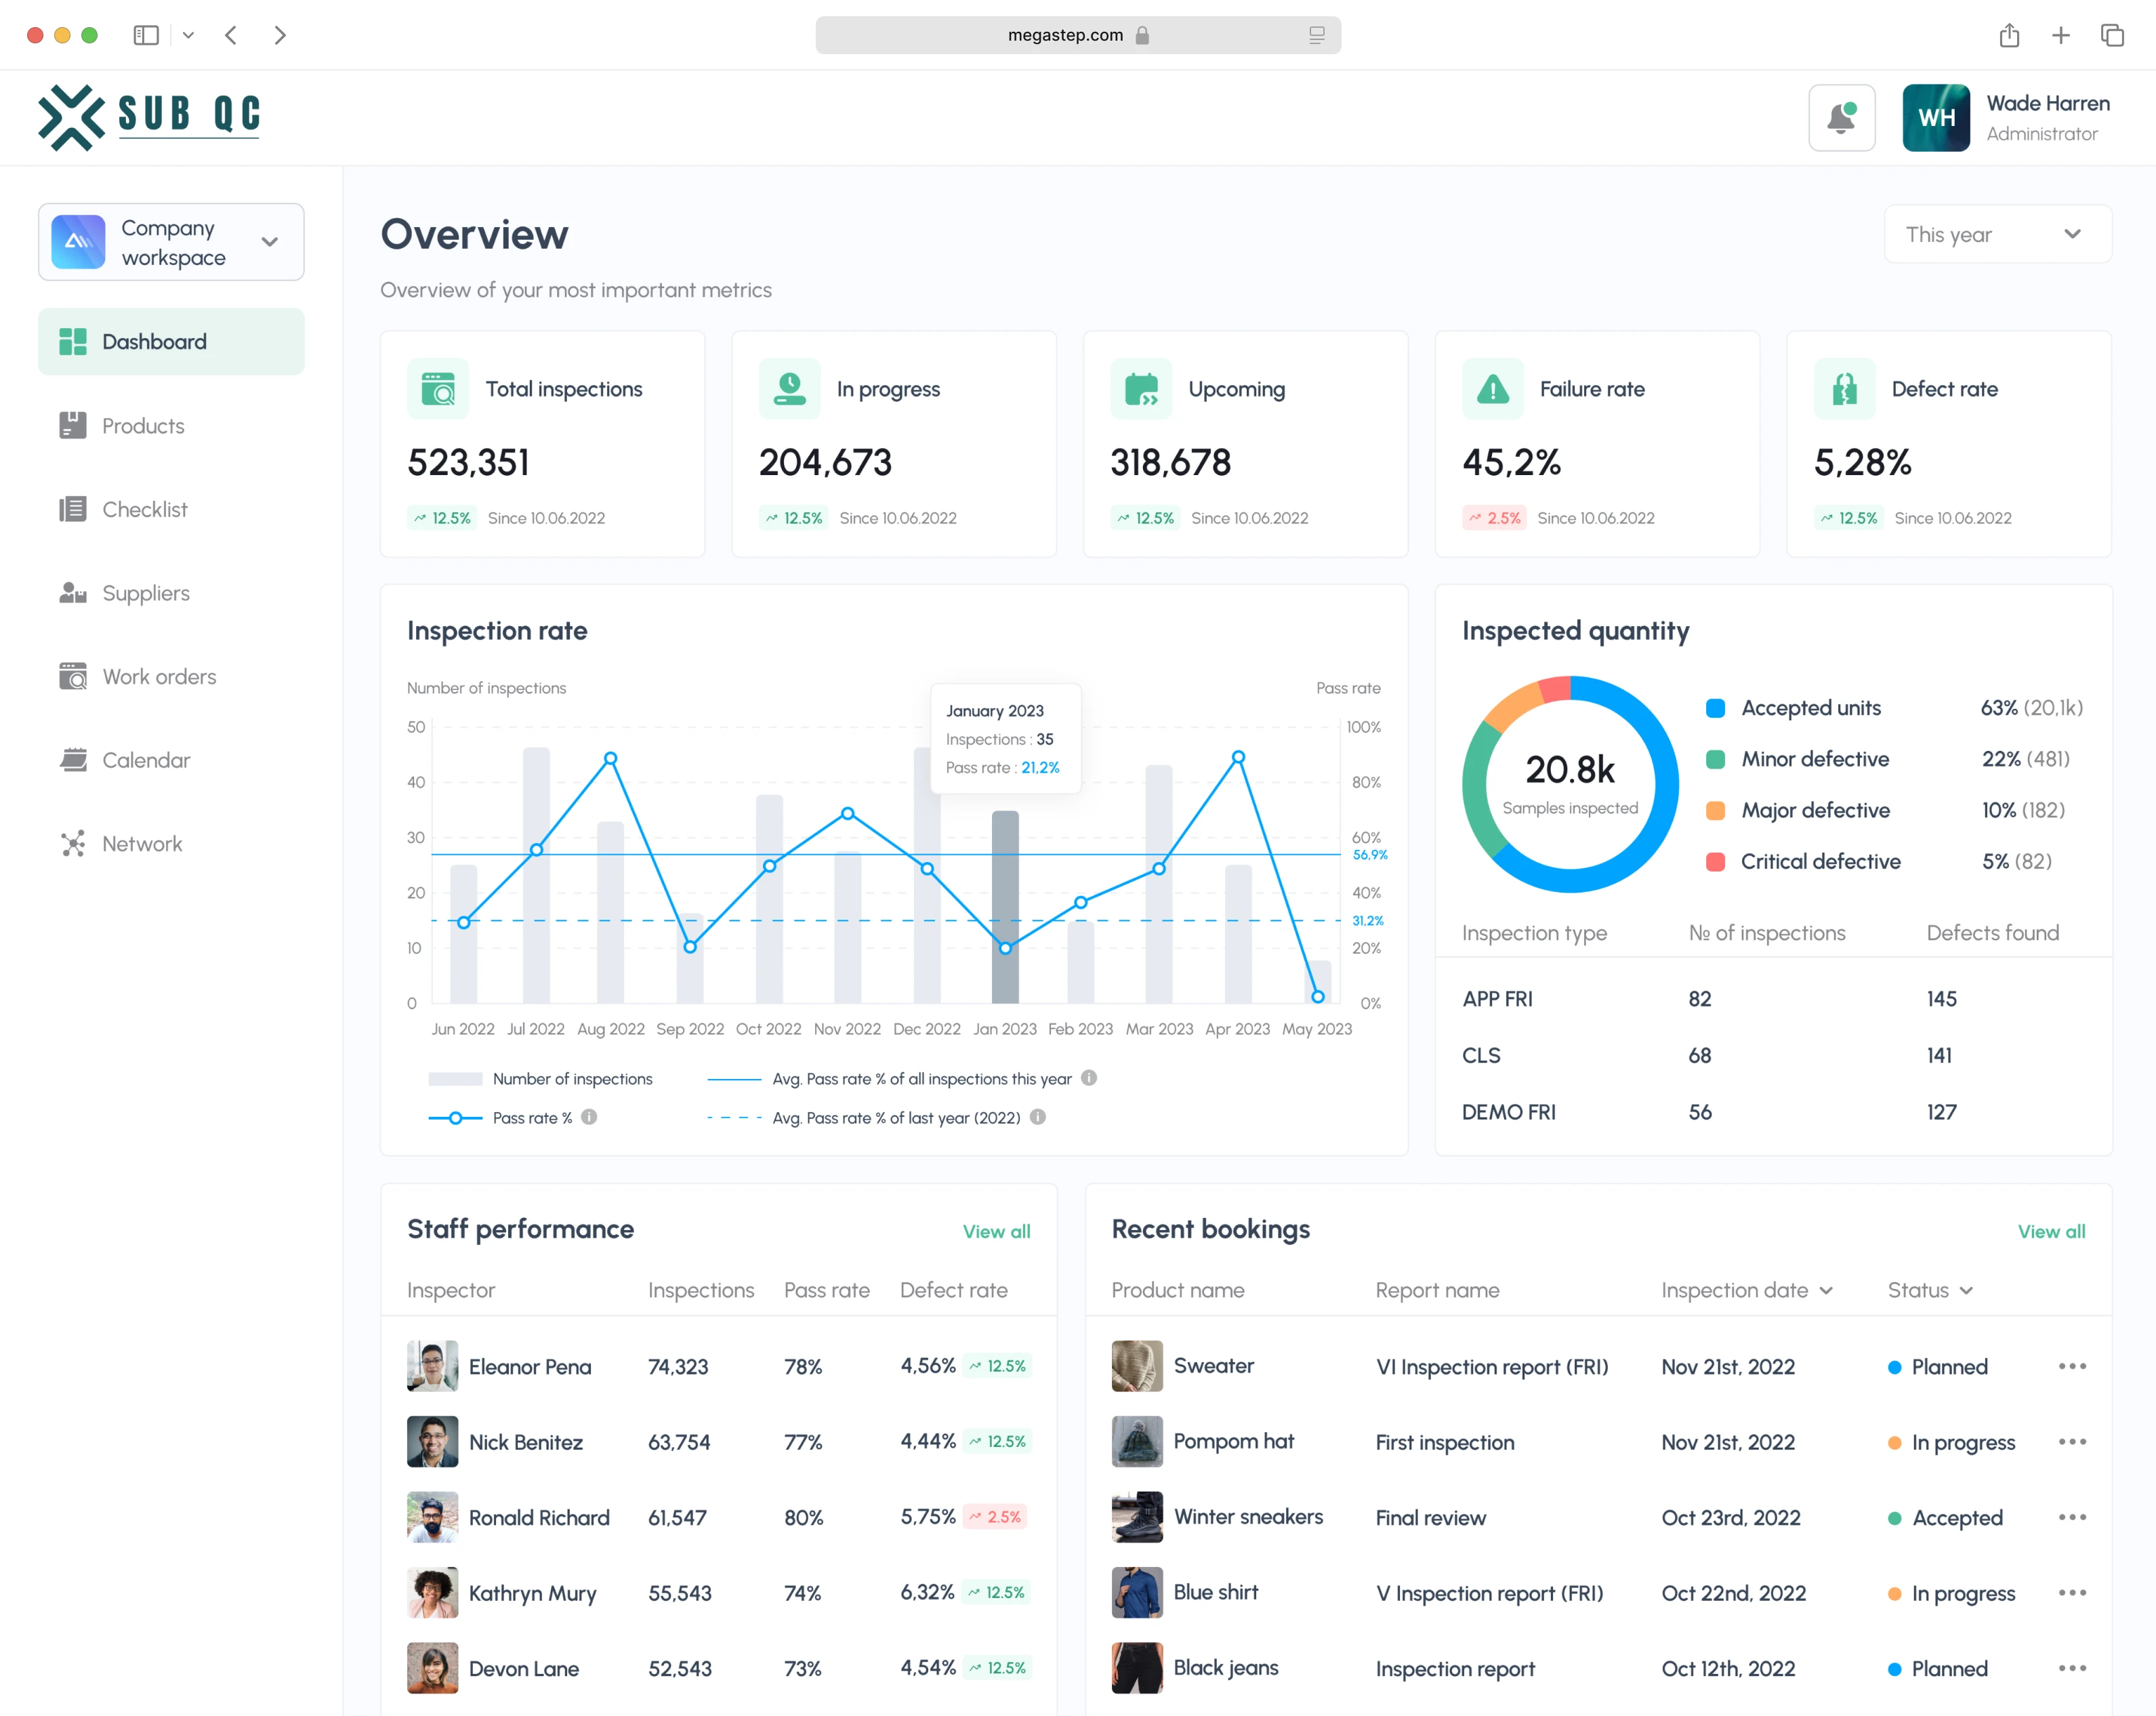This screenshot has height=1716, width=2156.
Task: Open options menu for Sweater booking
Action: (2072, 1366)
